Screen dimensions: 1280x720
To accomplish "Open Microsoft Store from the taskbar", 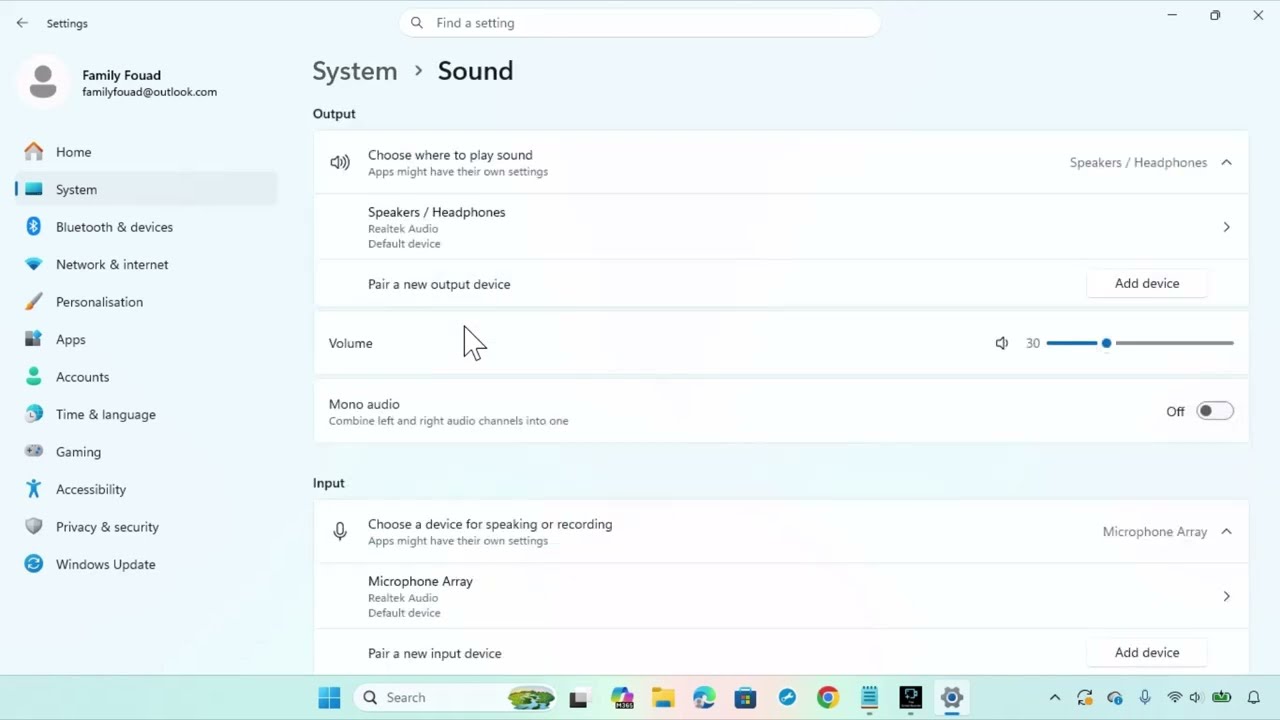I will (745, 698).
